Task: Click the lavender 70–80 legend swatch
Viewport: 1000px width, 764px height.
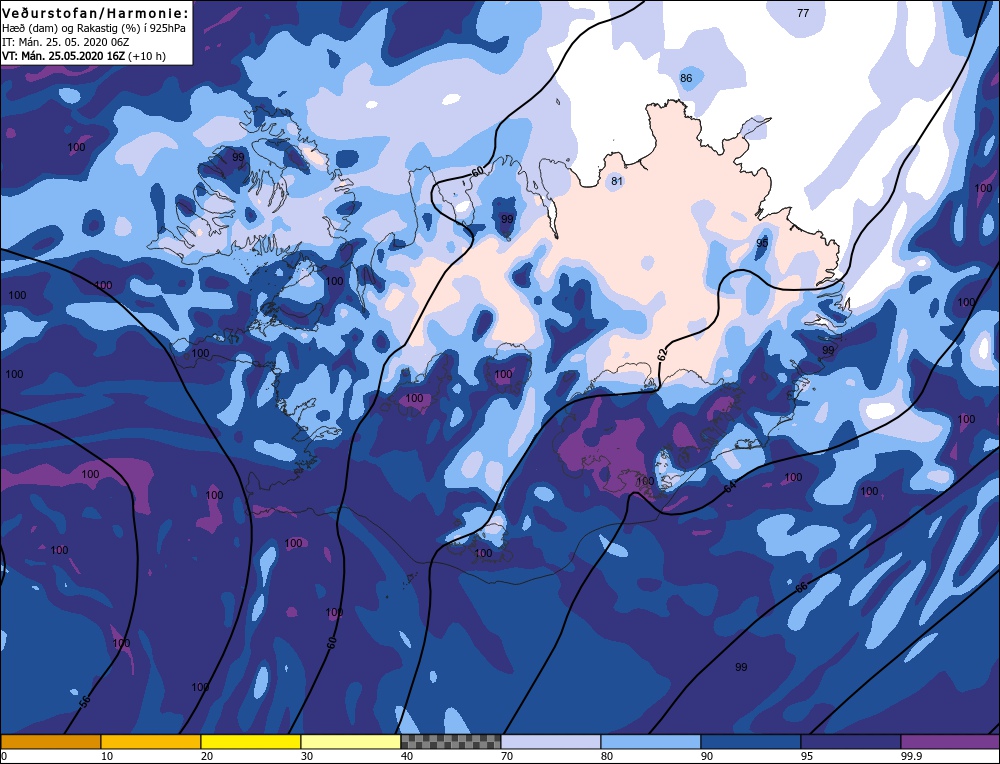Action: pos(550,741)
